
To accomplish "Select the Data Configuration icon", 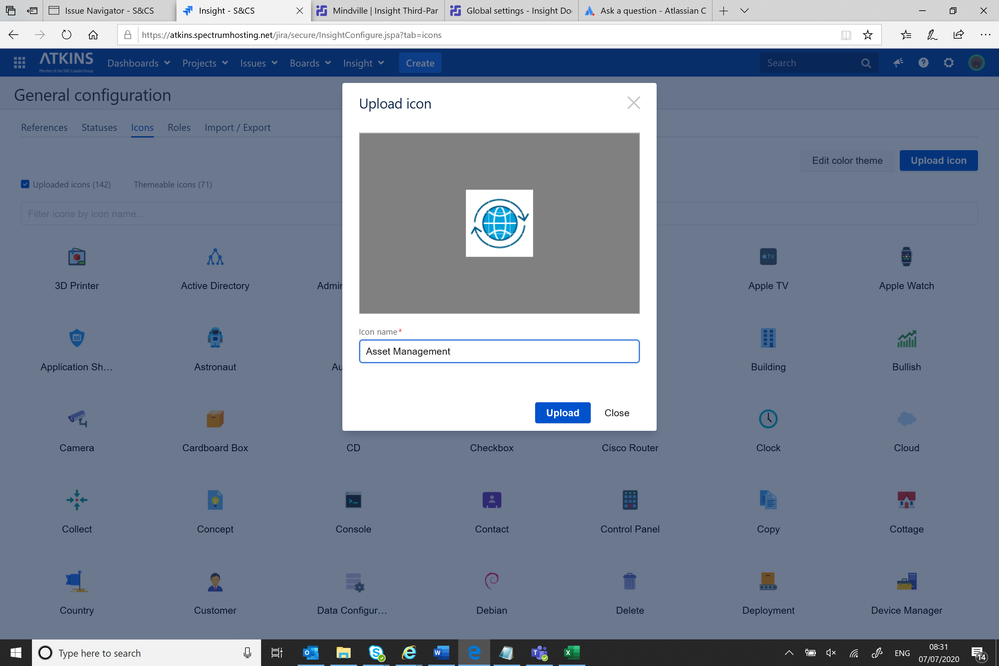I will click(353, 581).
